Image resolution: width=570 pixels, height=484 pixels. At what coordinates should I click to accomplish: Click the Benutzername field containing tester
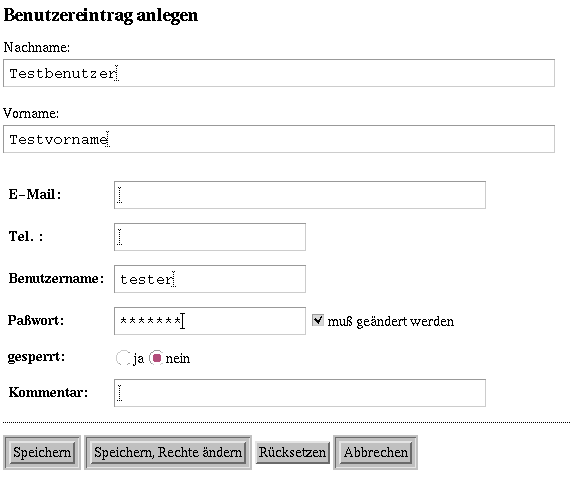tap(210, 279)
